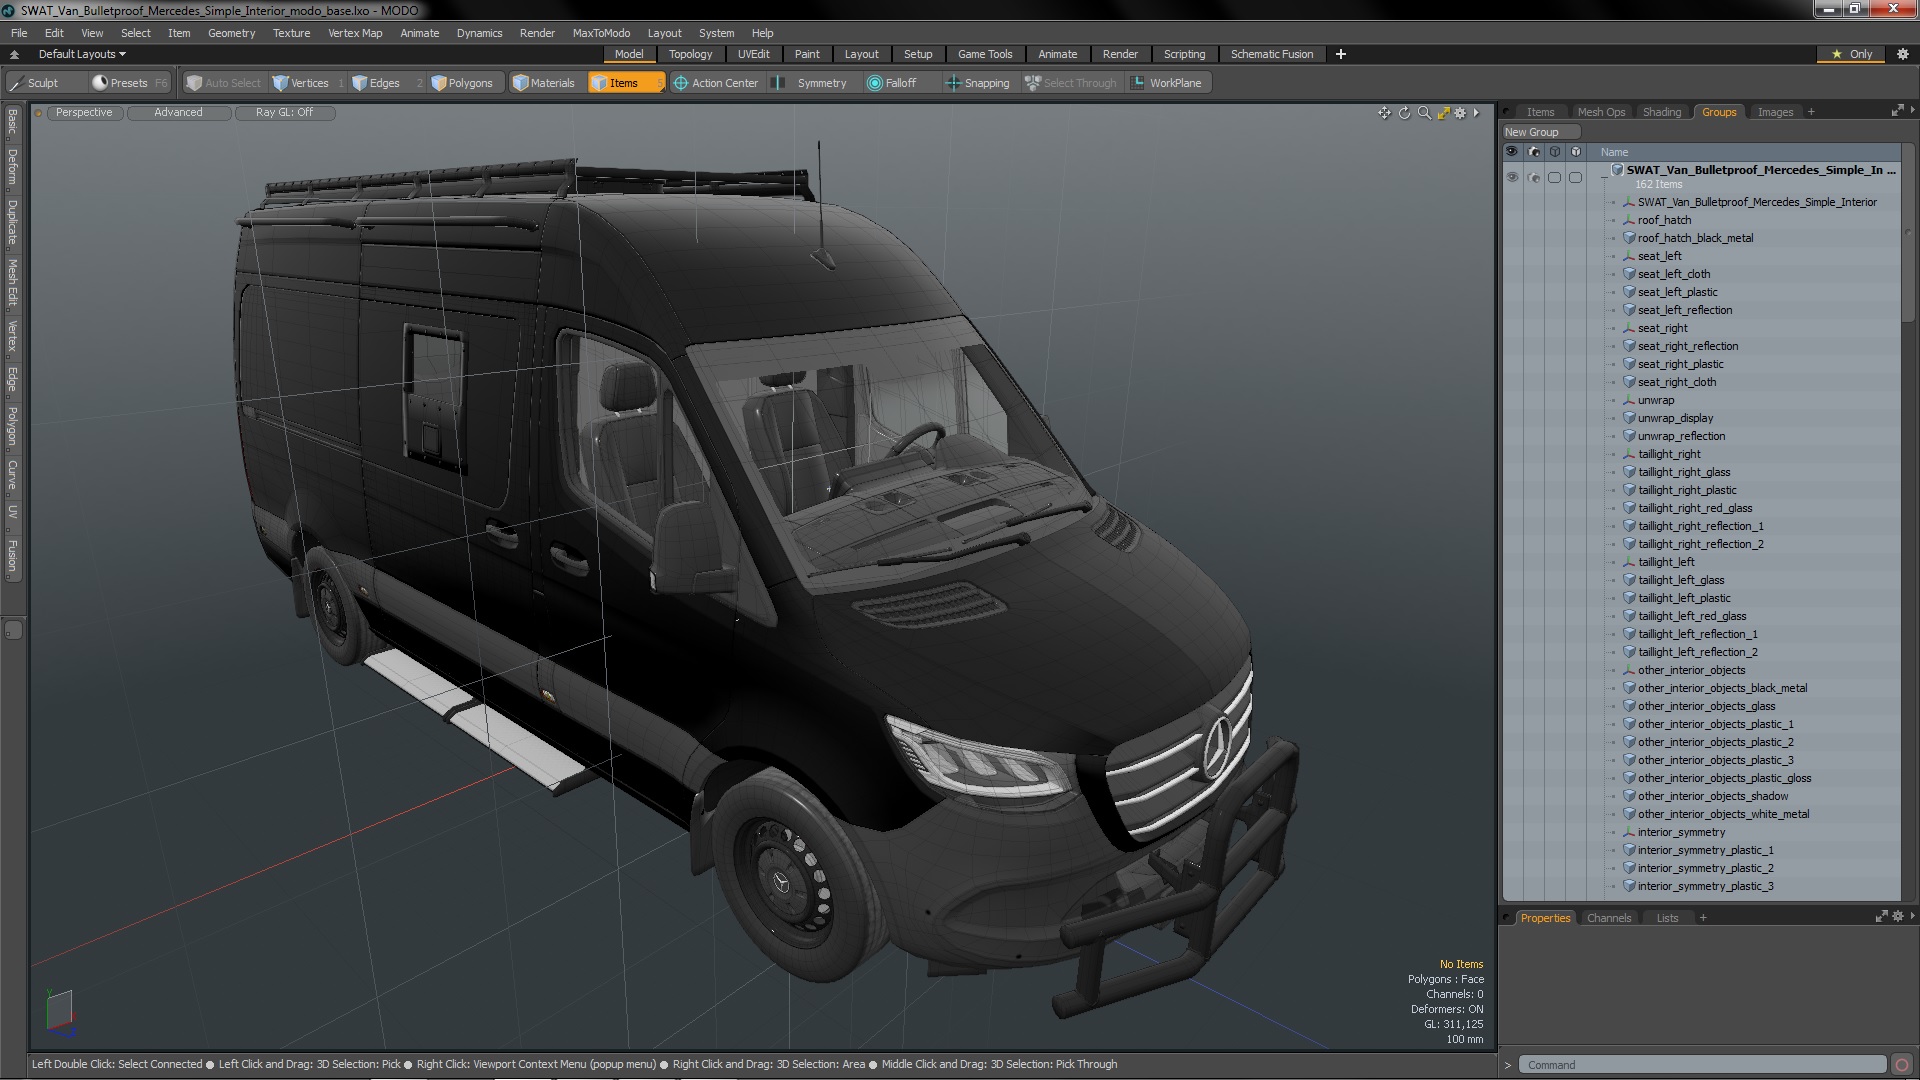The image size is (1920, 1080).
Task: Click the Name column header
Action: [1614, 152]
